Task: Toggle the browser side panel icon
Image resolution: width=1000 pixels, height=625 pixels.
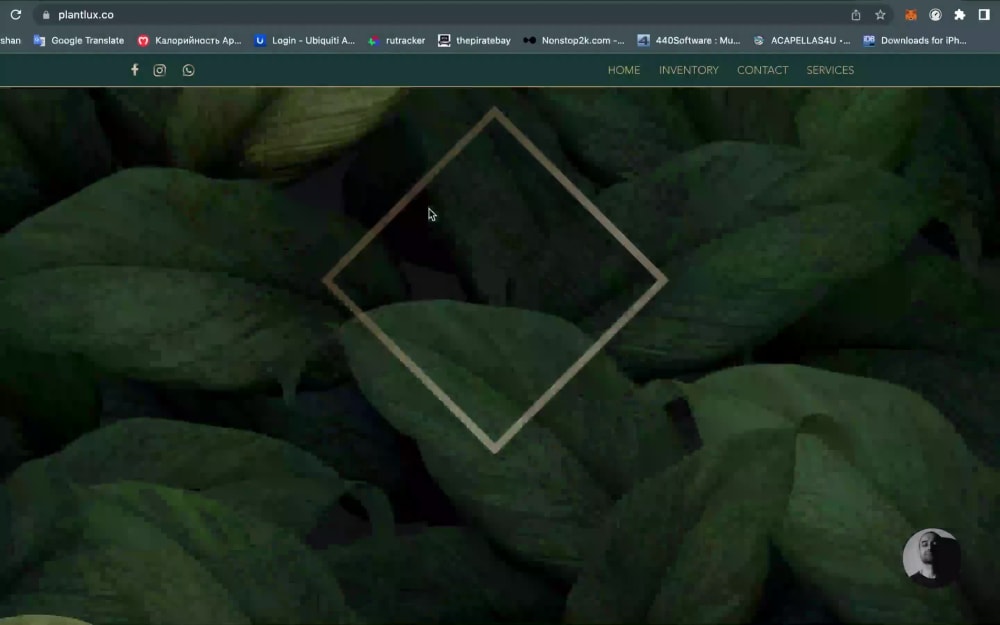Action: [x=984, y=15]
